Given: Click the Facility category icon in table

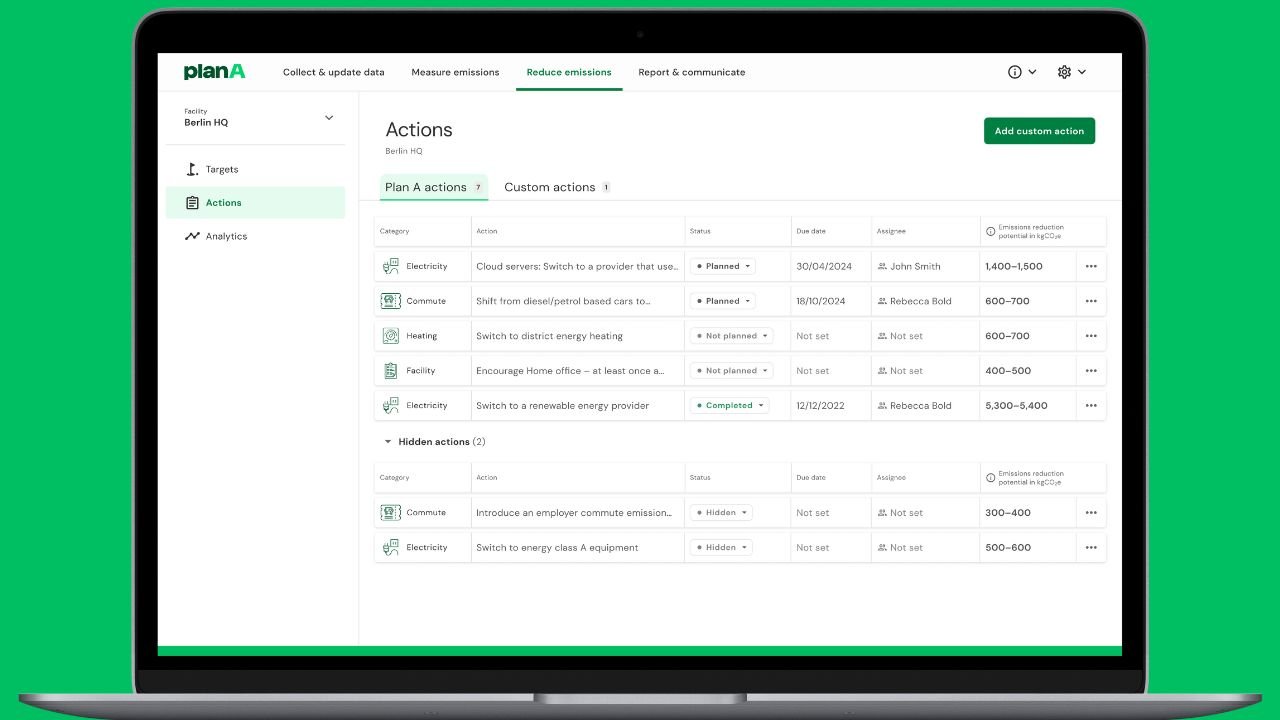Looking at the screenshot, I should pos(390,371).
